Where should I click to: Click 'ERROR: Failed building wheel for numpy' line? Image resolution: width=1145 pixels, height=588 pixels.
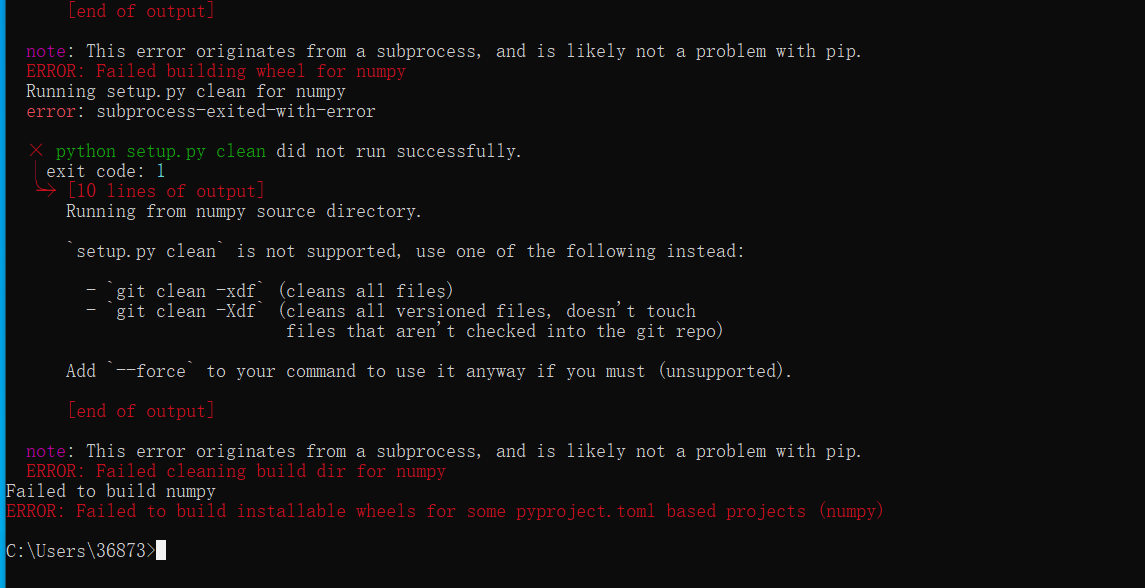216,72
